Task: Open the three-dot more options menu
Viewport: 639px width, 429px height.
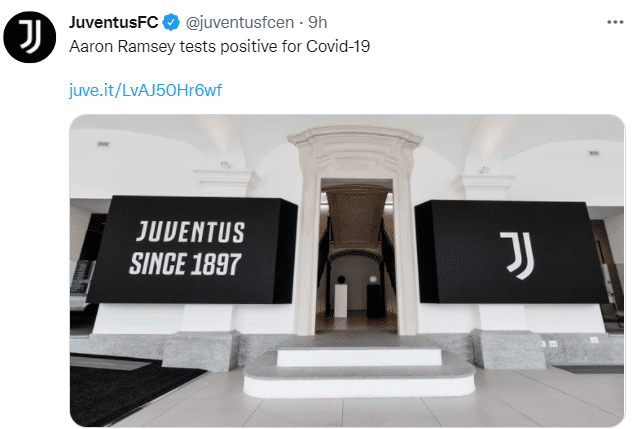Action: [x=615, y=22]
